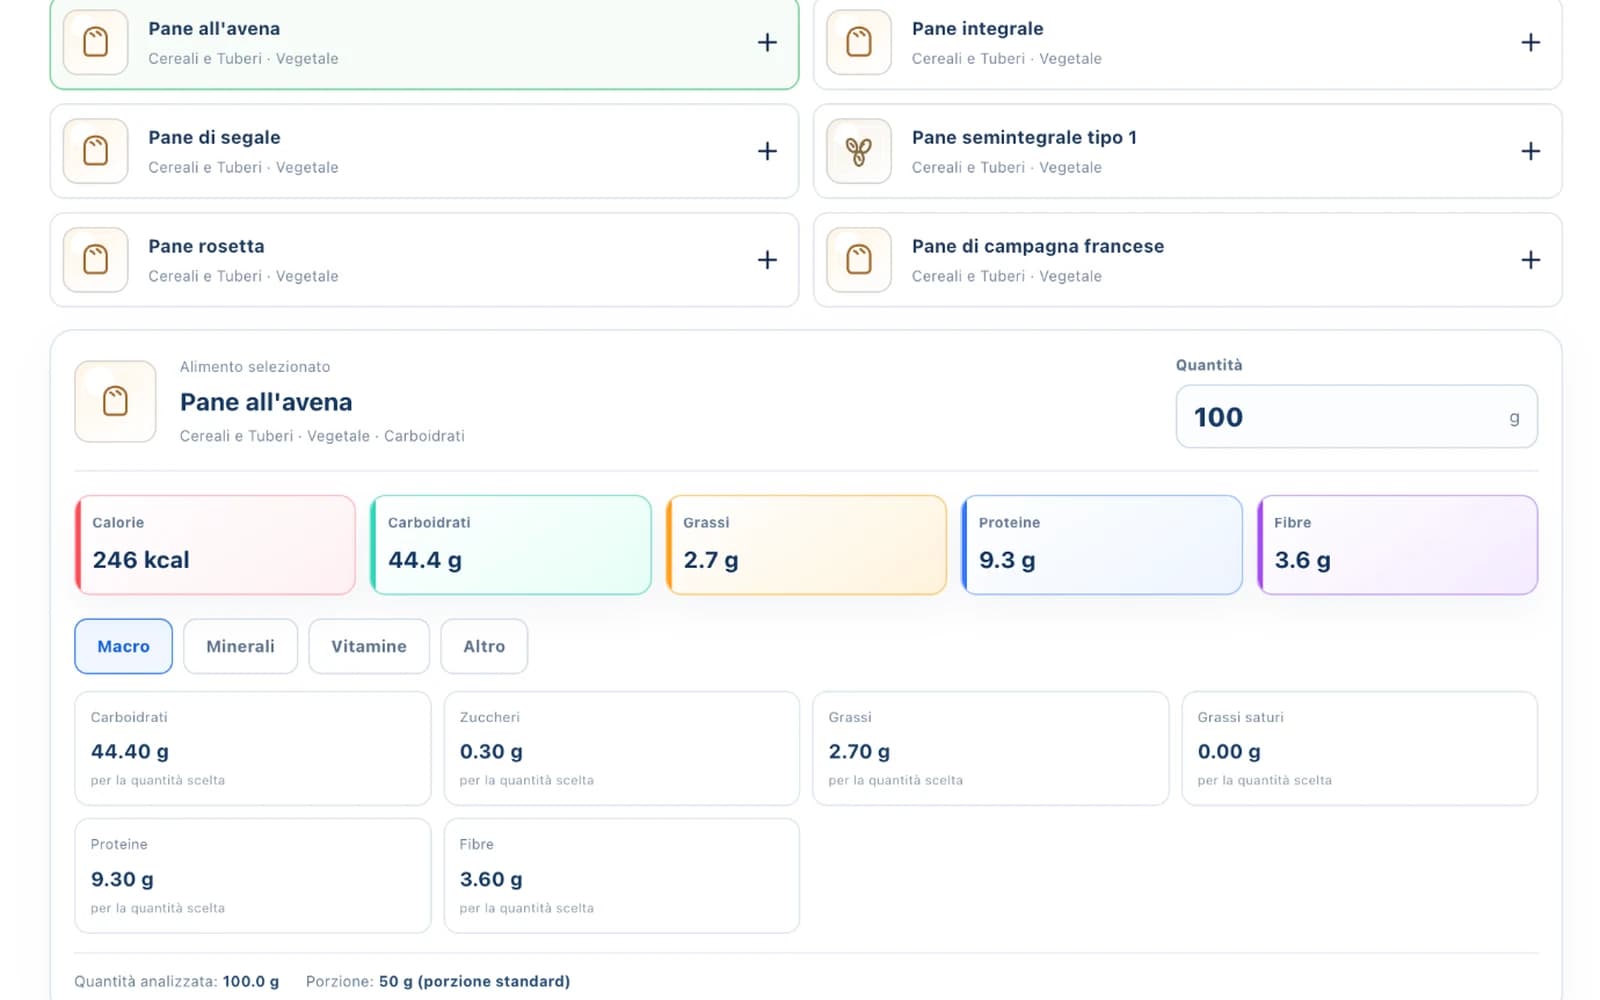Click bread icon of Pane rosetta card

pos(95,260)
